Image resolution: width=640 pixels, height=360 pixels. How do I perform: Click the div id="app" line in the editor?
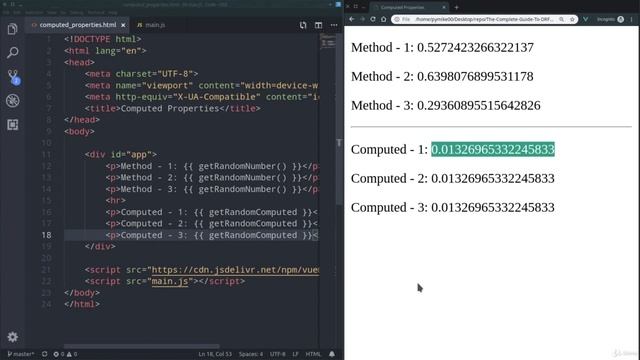pos(121,155)
